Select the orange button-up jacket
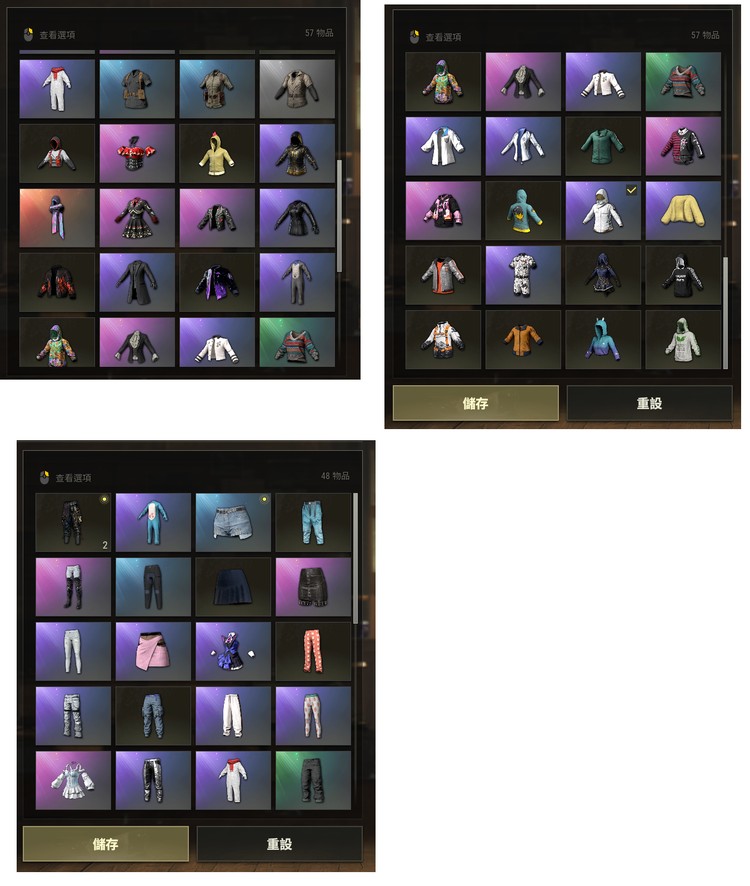The width and height of the screenshot is (750, 886). point(523,340)
